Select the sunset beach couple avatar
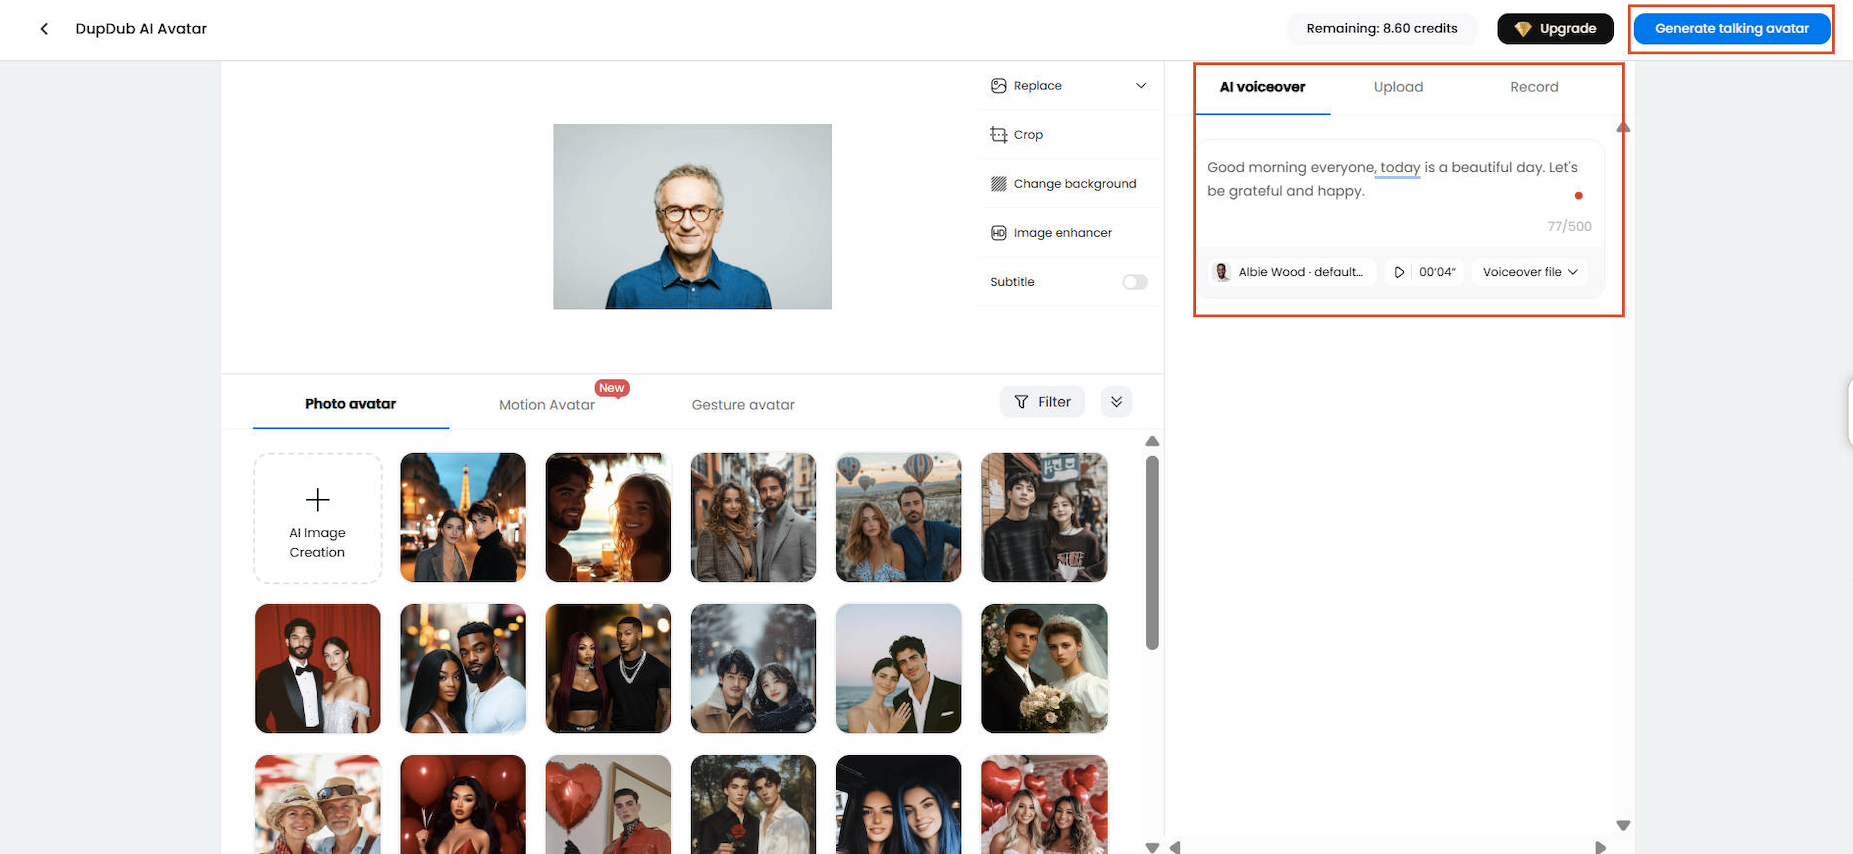 click(x=608, y=518)
